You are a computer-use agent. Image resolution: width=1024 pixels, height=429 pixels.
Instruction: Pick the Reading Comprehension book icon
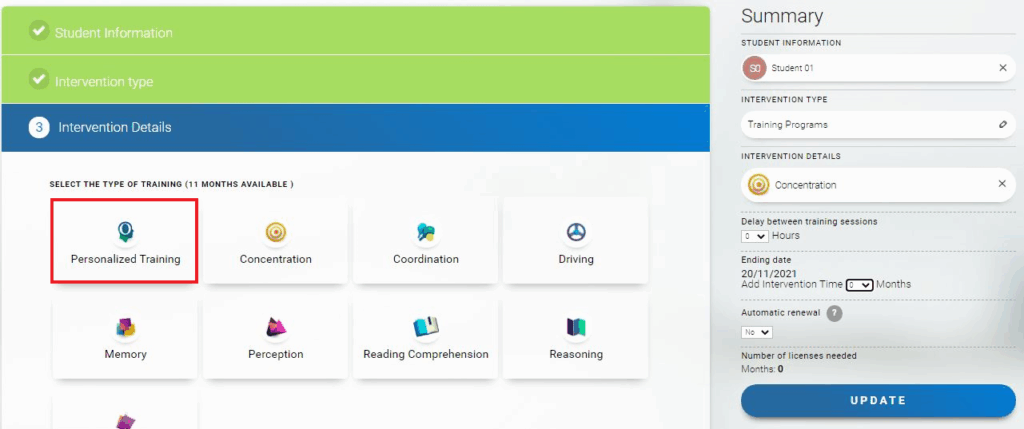[426, 327]
